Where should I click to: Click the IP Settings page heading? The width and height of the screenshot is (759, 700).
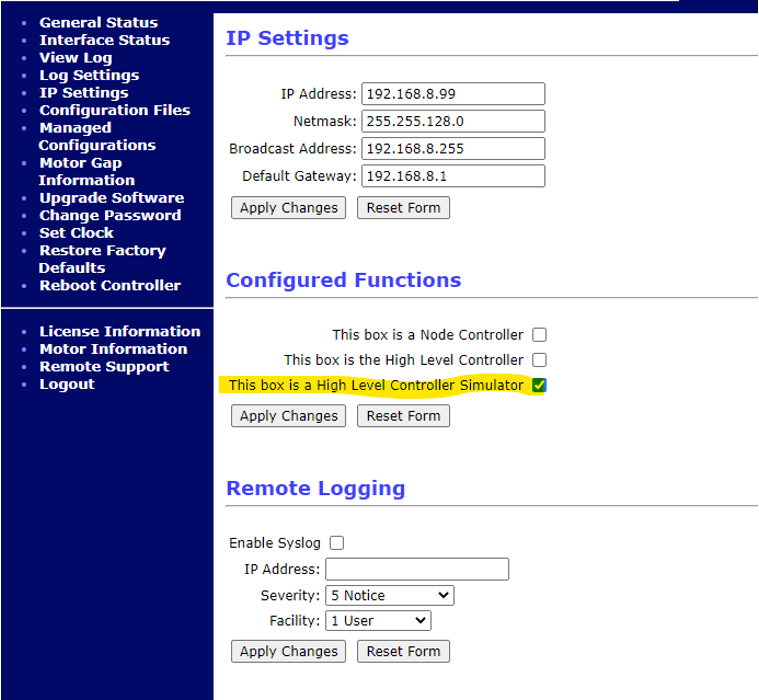click(288, 38)
